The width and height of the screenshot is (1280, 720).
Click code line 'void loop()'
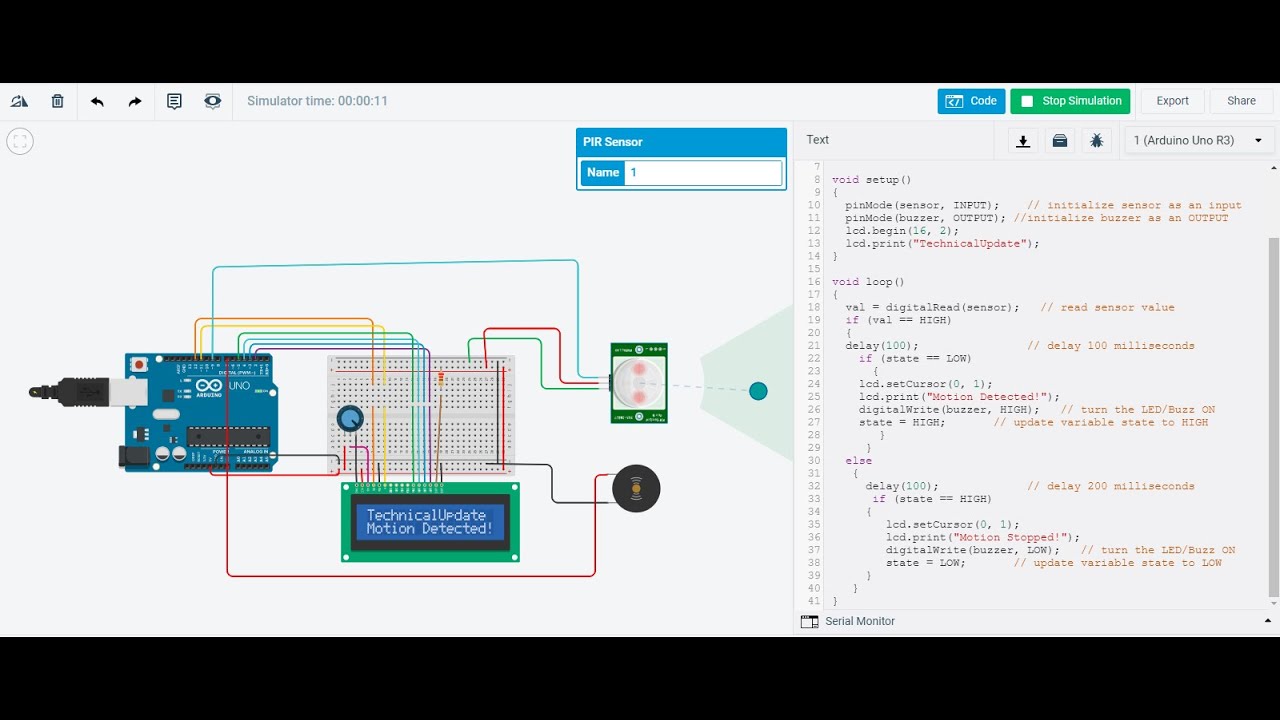click(x=868, y=282)
